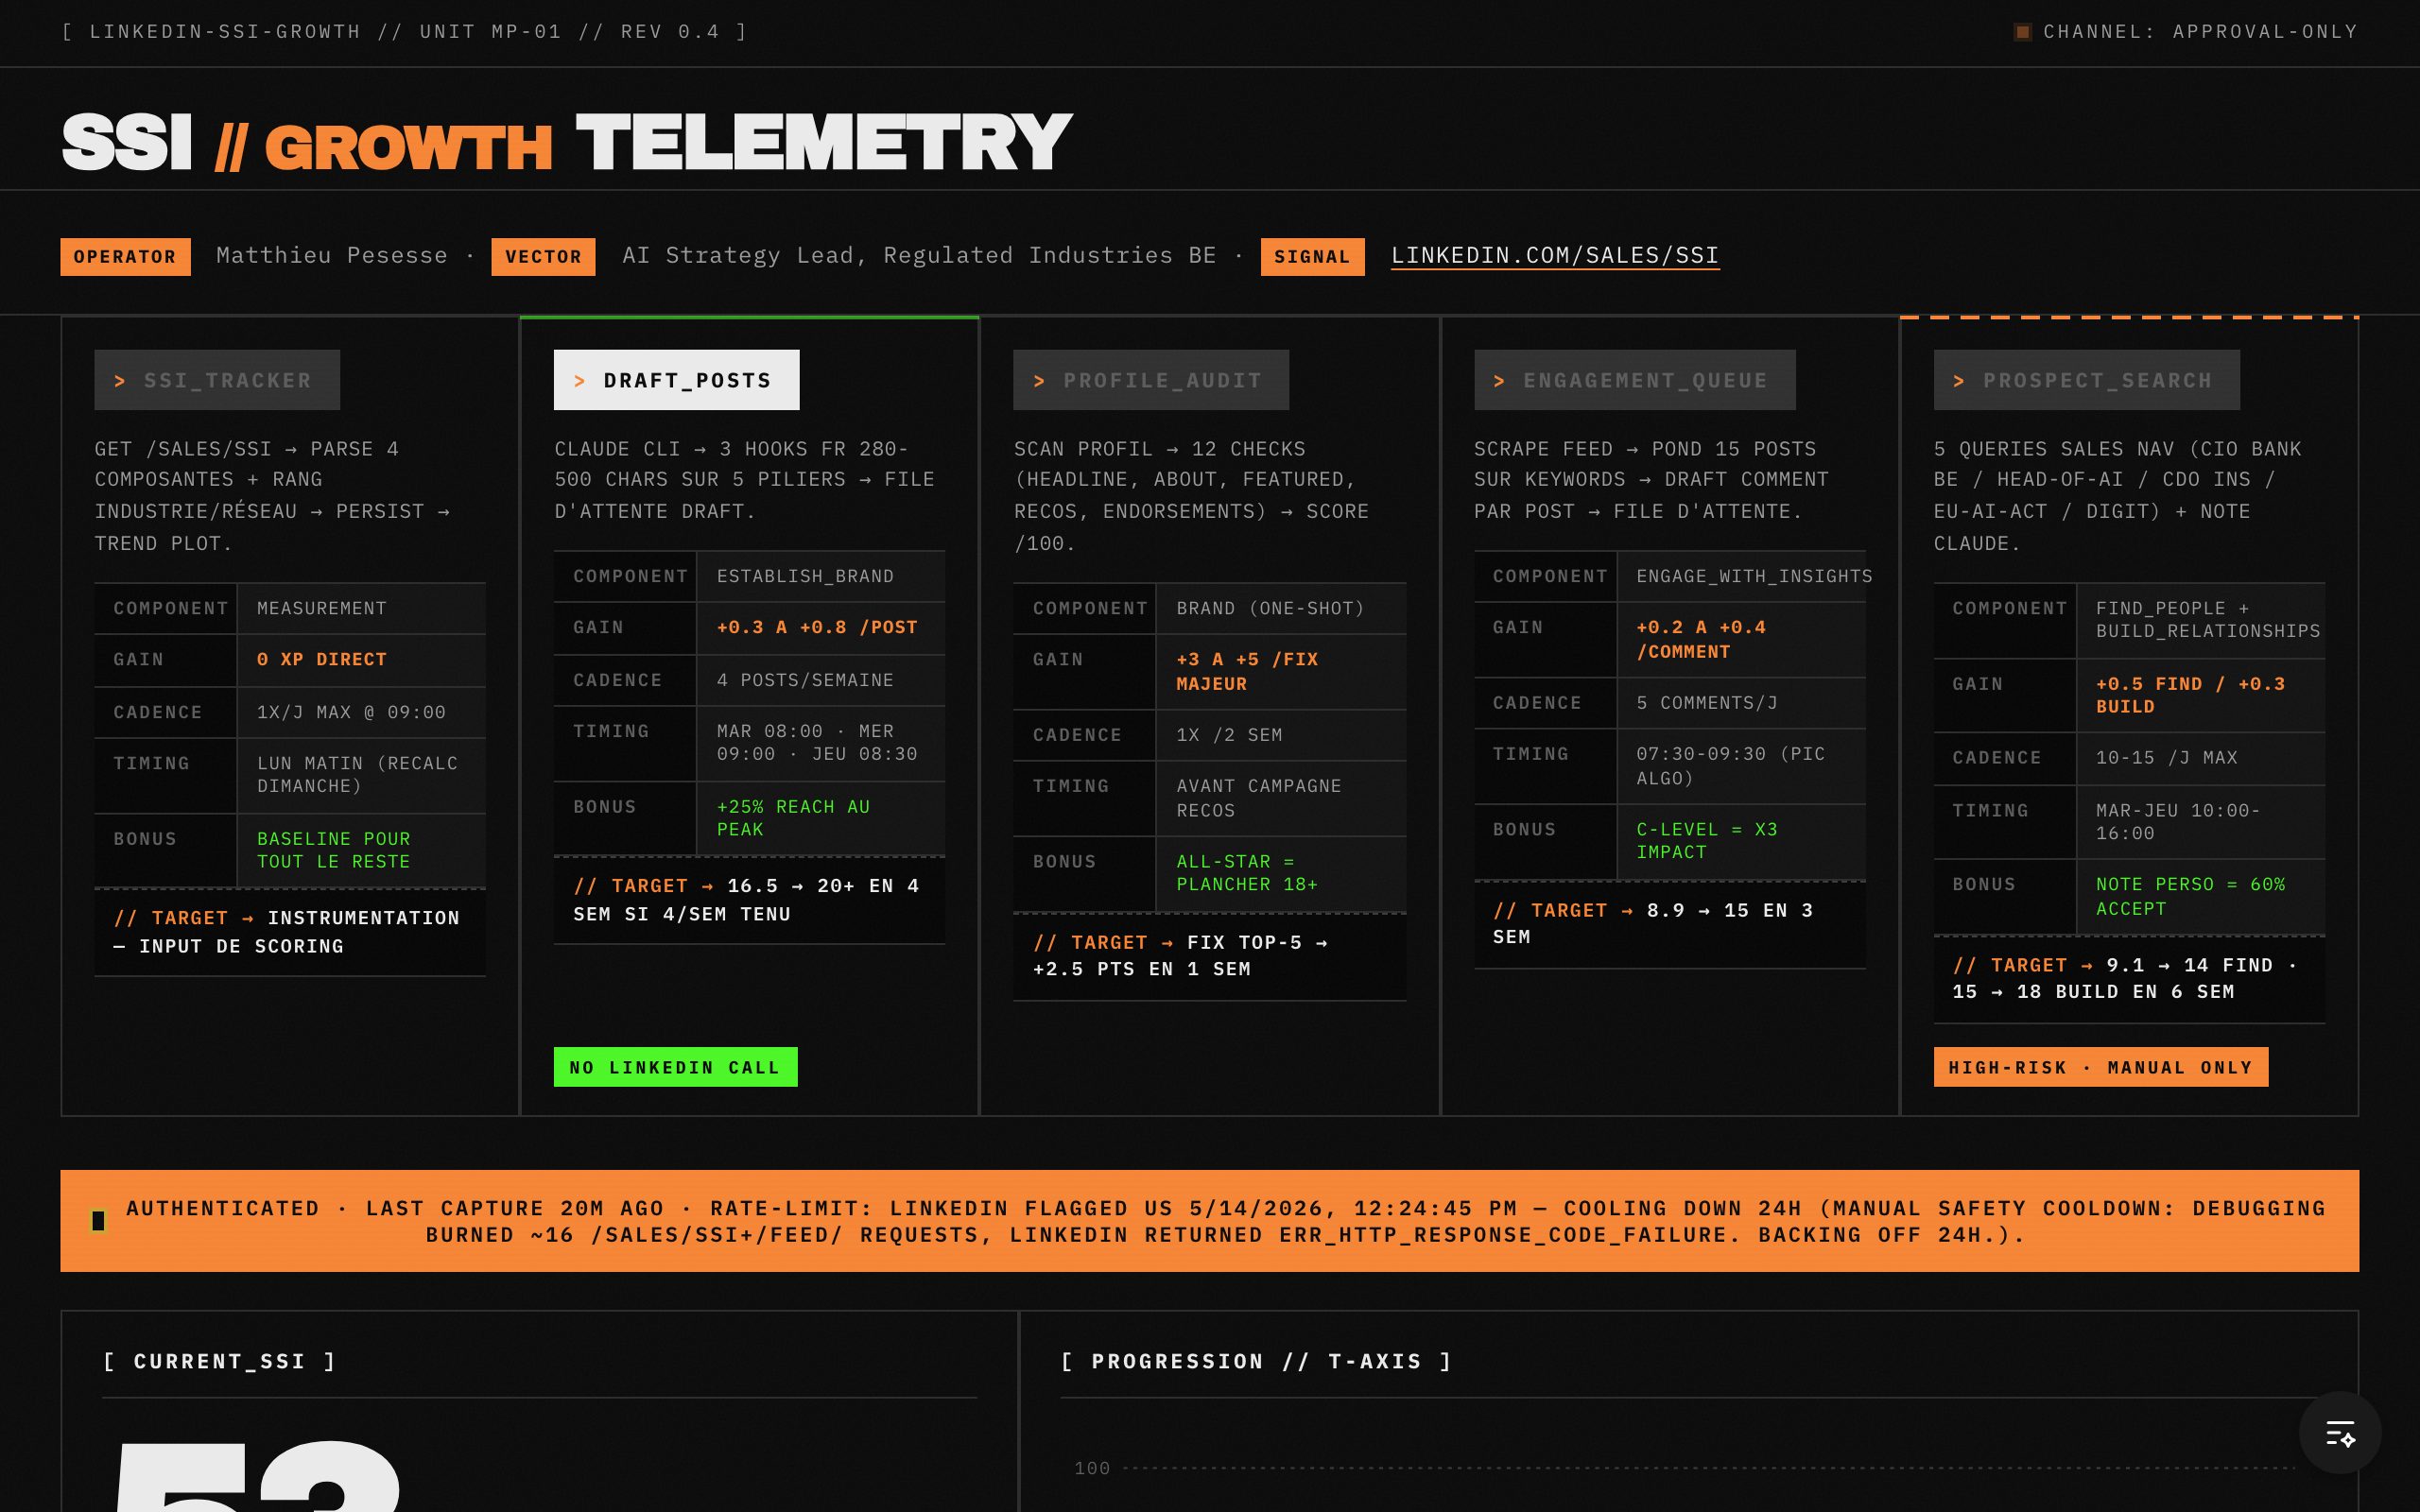Click the 16.5 → 20+ draft posts target
This screenshot has width=2420, height=1512.
pos(749,900)
